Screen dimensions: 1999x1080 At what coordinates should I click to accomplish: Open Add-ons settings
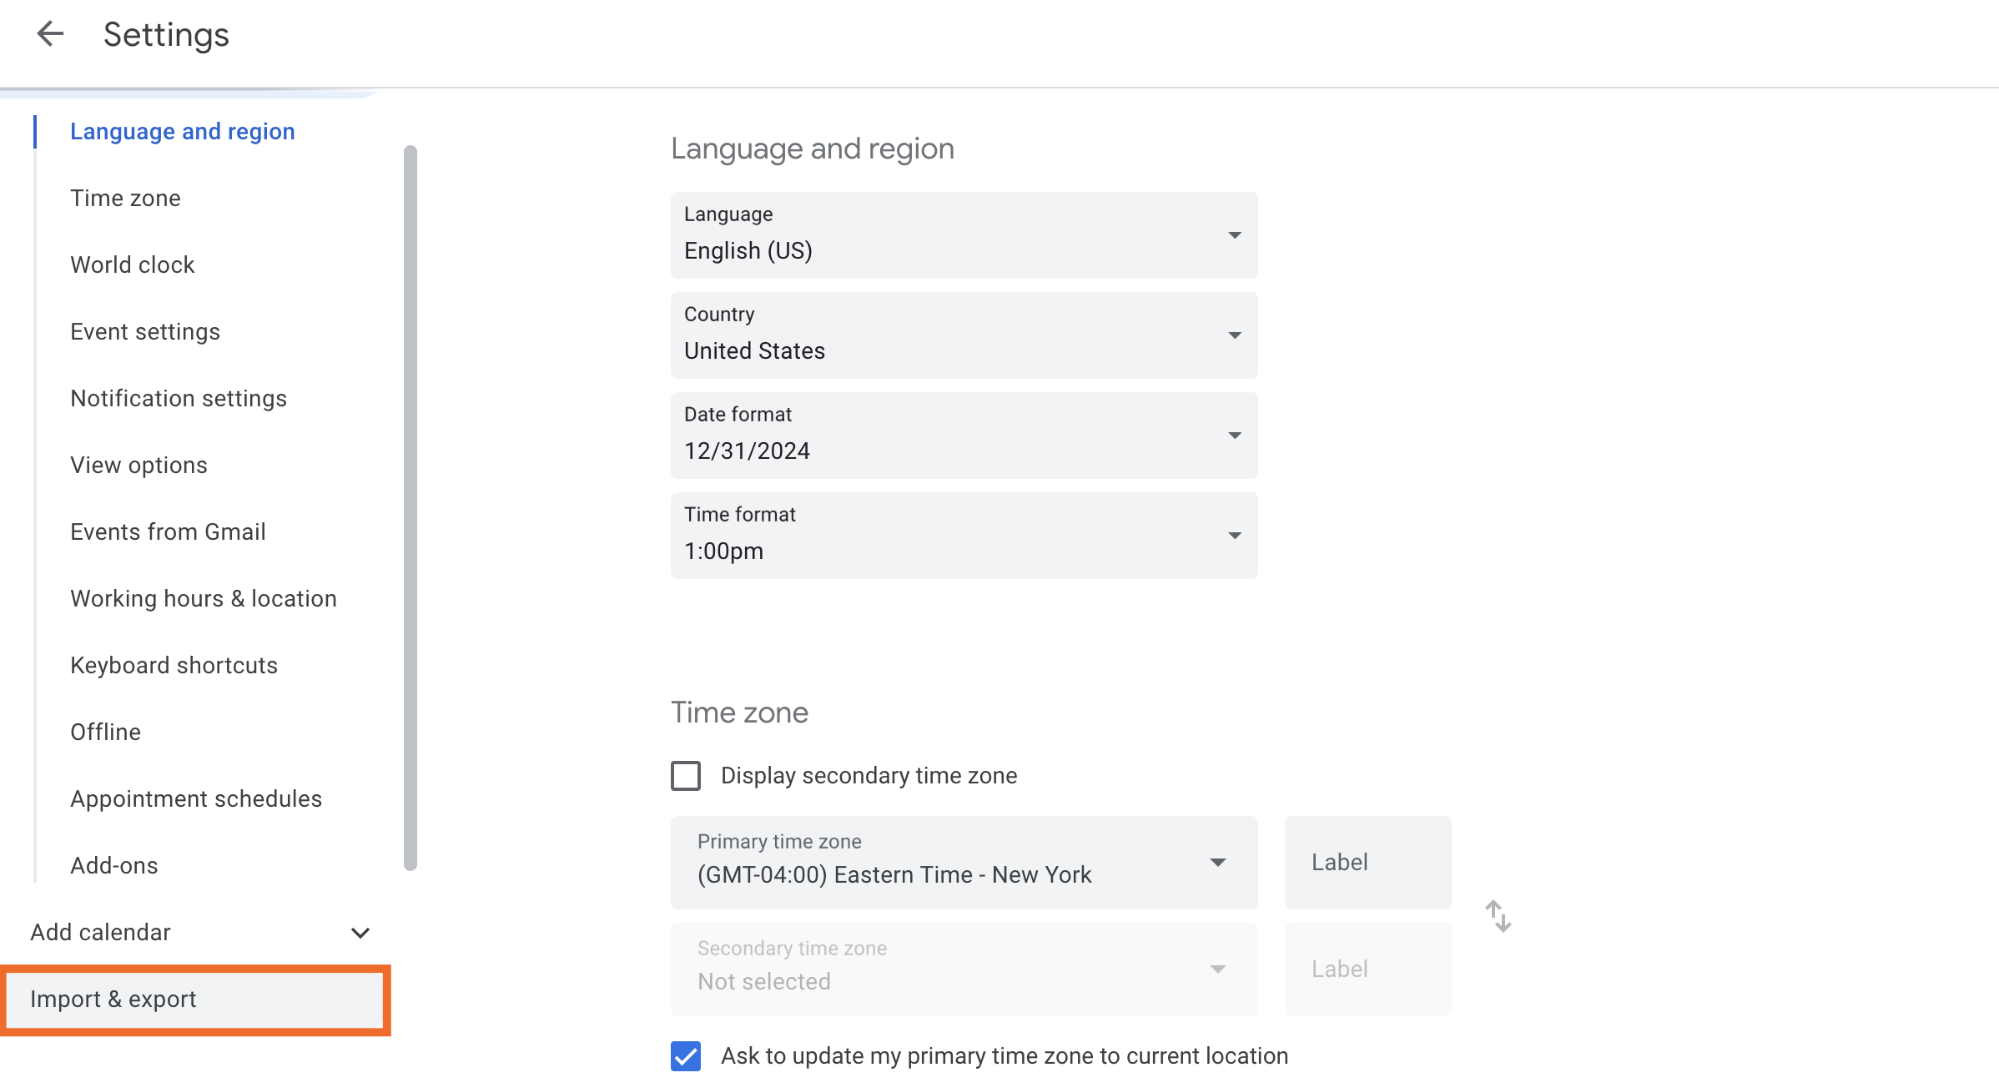point(113,865)
